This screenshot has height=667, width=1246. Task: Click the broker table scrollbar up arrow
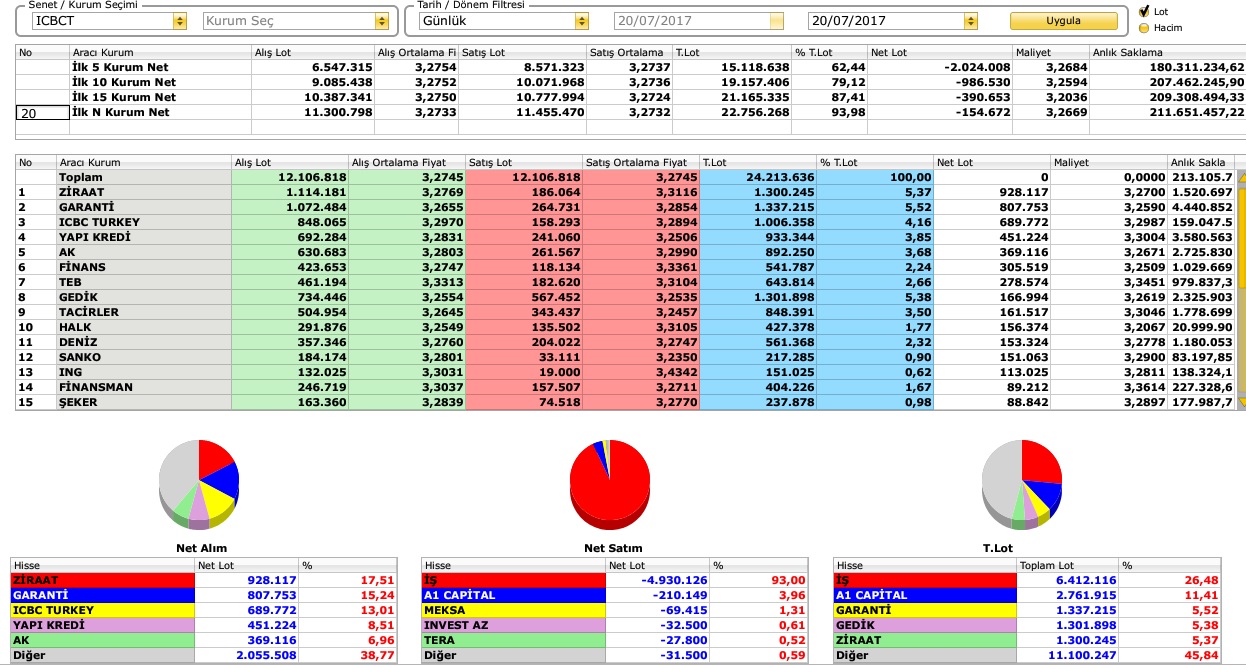(1241, 177)
